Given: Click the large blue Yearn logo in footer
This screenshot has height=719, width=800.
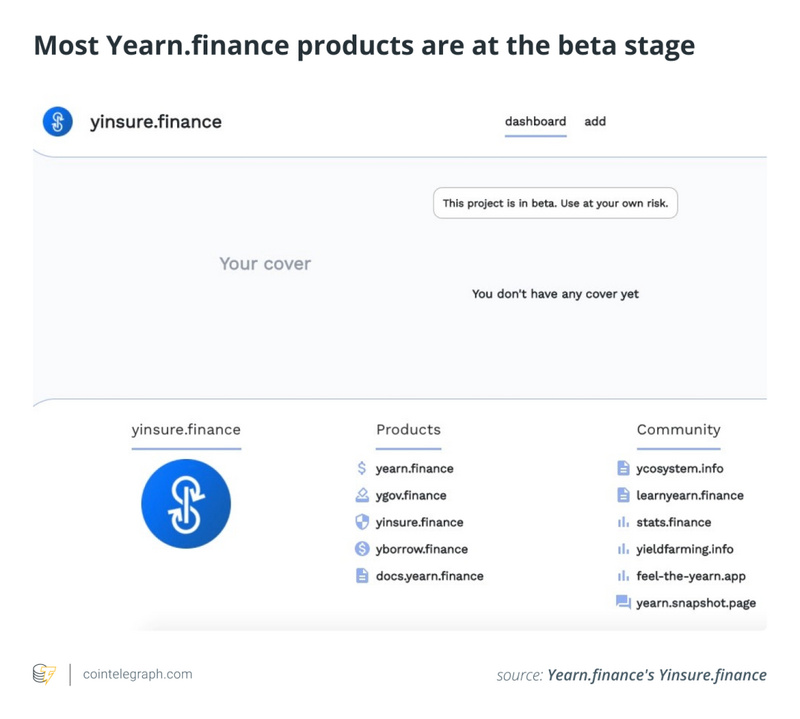Looking at the screenshot, I should point(186,503).
